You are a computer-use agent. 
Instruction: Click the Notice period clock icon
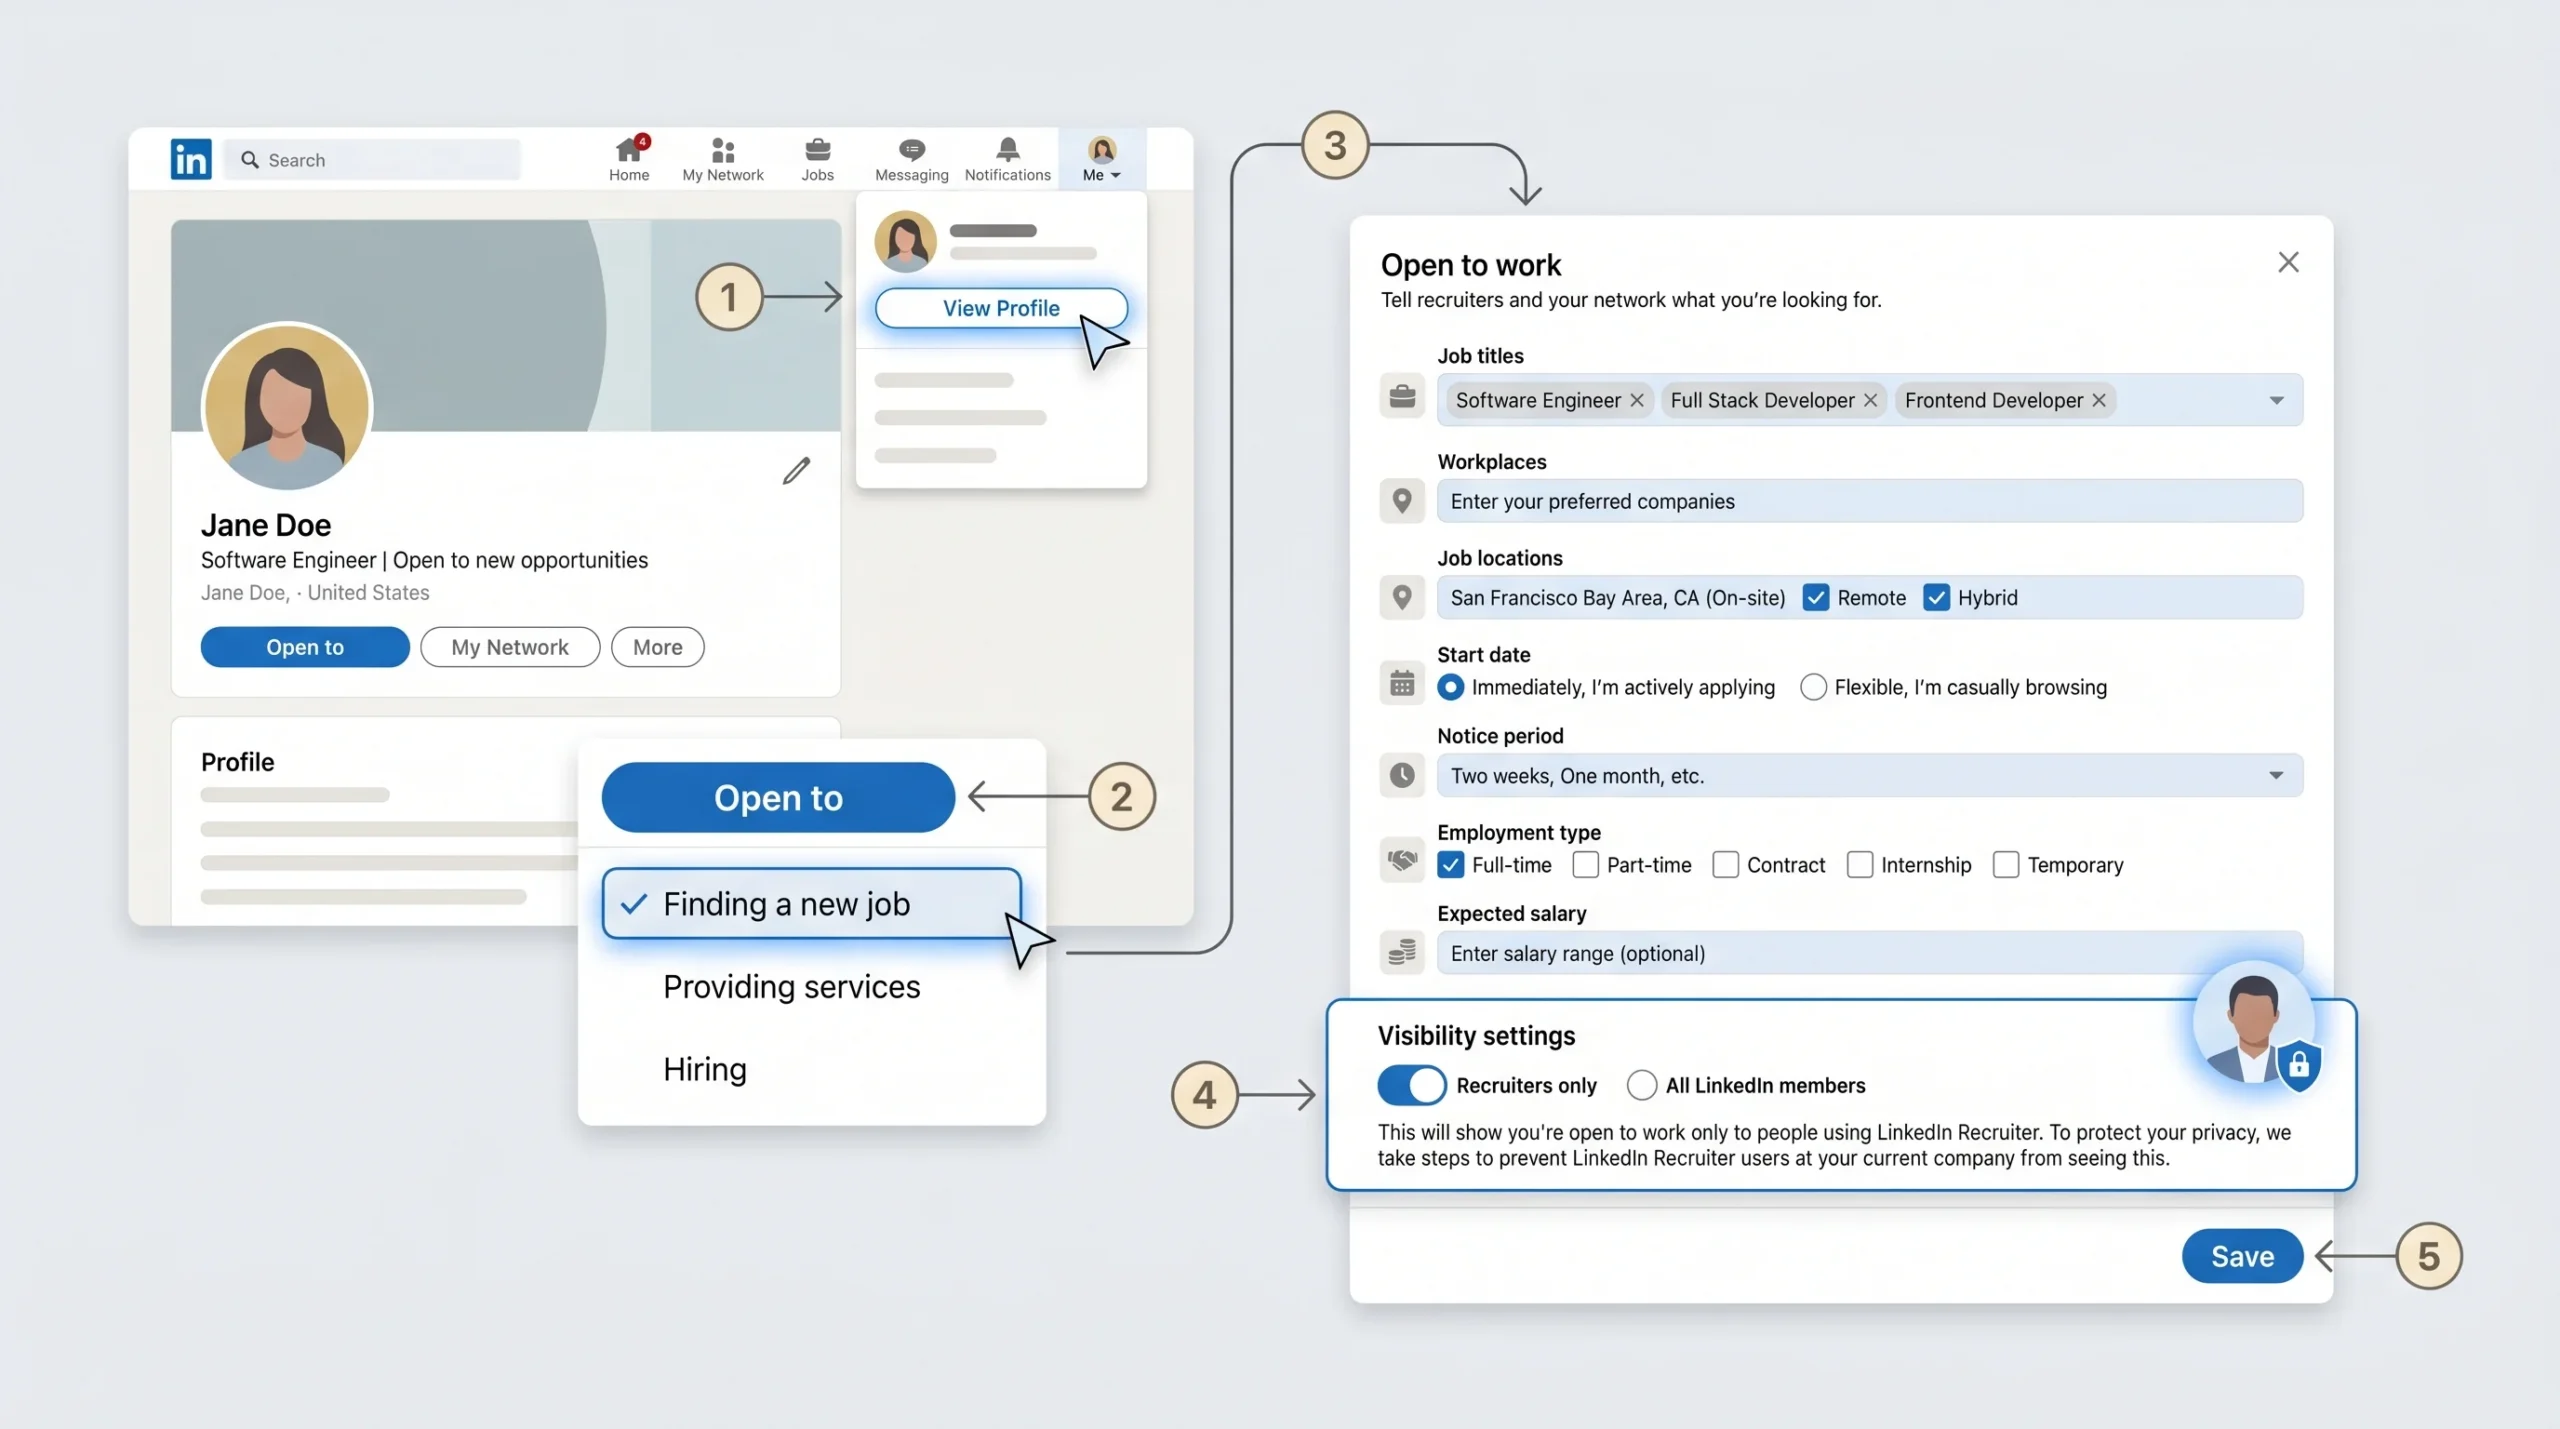point(1402,775)
